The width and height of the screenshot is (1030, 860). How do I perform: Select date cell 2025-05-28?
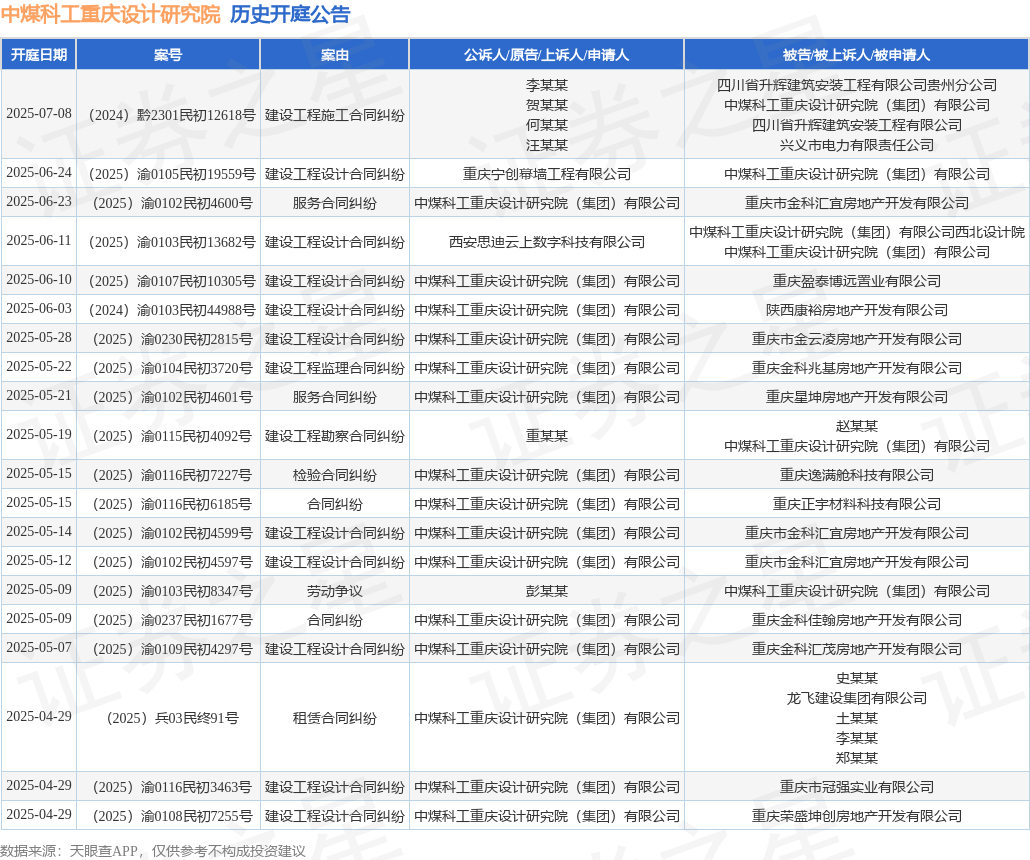[39, 338]
